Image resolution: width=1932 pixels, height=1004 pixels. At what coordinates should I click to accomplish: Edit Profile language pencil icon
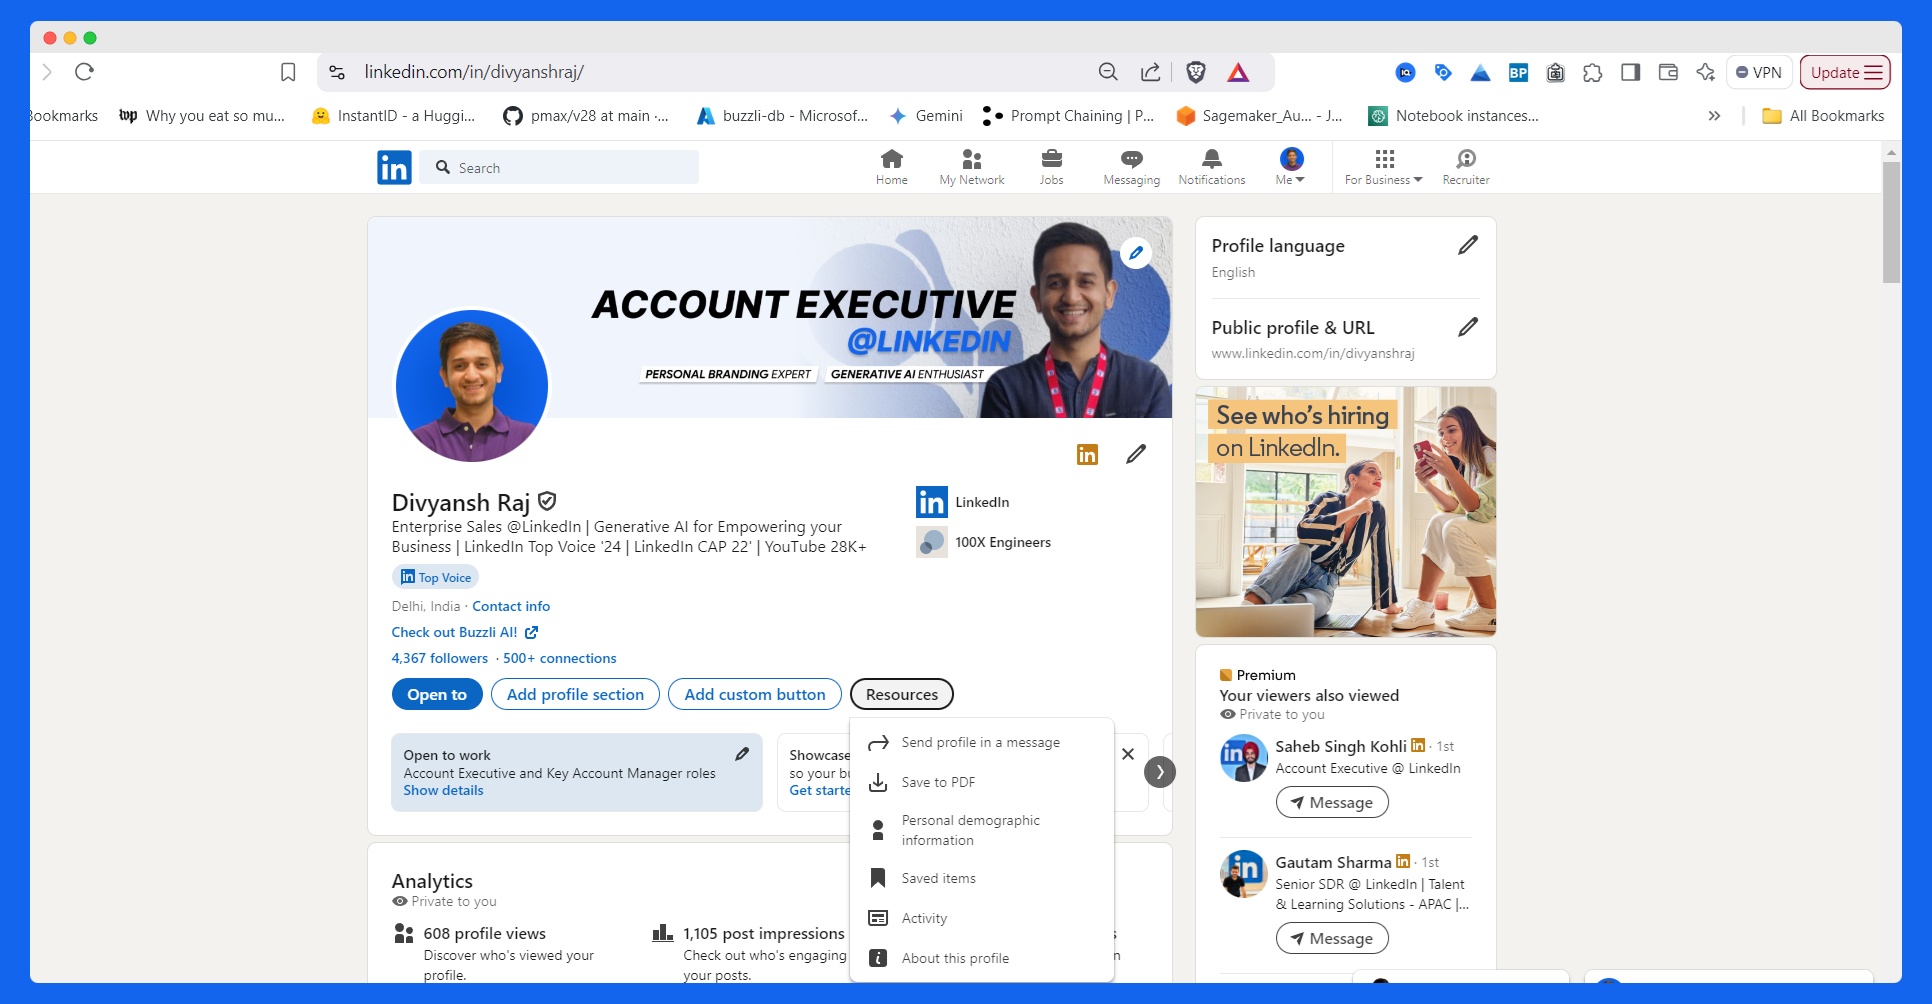[x=1467, y=246]
